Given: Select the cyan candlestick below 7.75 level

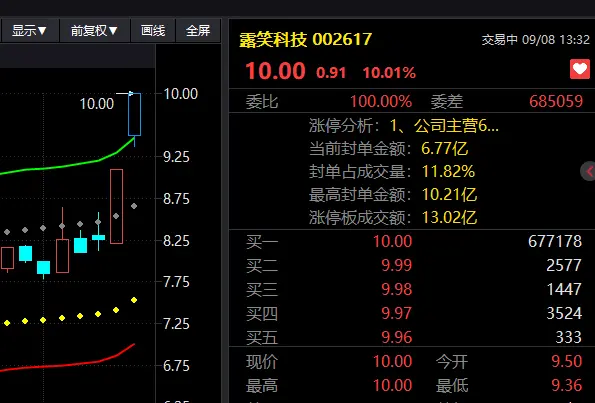Looking at the screenshot, I should click(x=44, y=268).
